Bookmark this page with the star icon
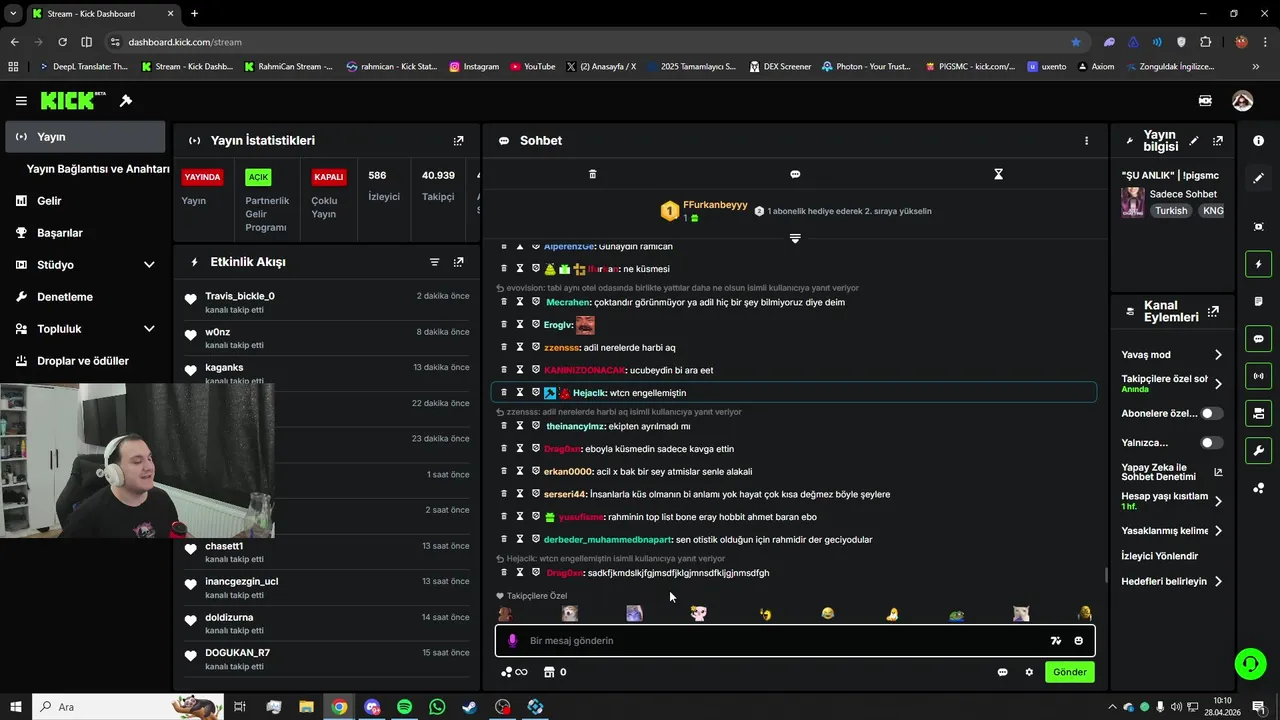Viewport: 1280px width, 720px height. 1076,42
